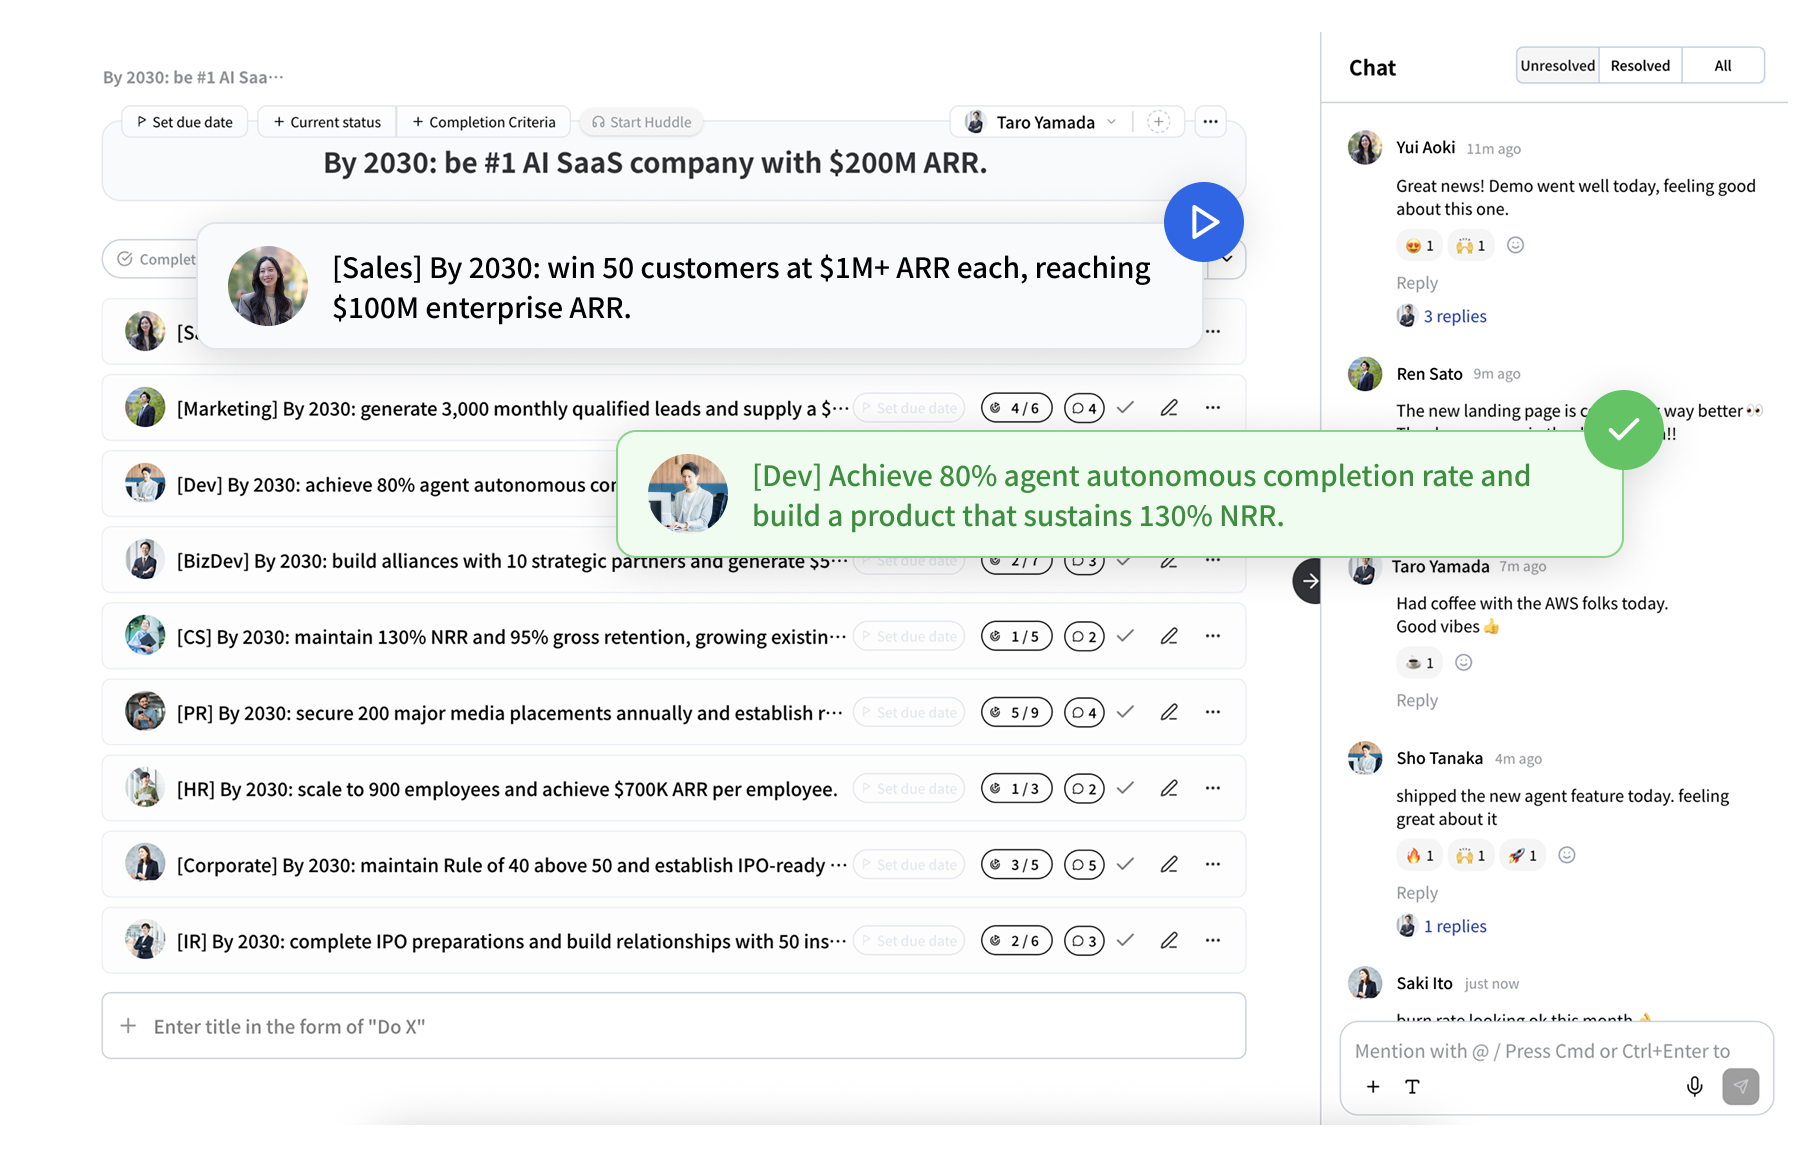Click the progress 3/5 indicator on the Corporate goal
This screenshot has height=1158, width=1820.
[x=1016, y=864]
